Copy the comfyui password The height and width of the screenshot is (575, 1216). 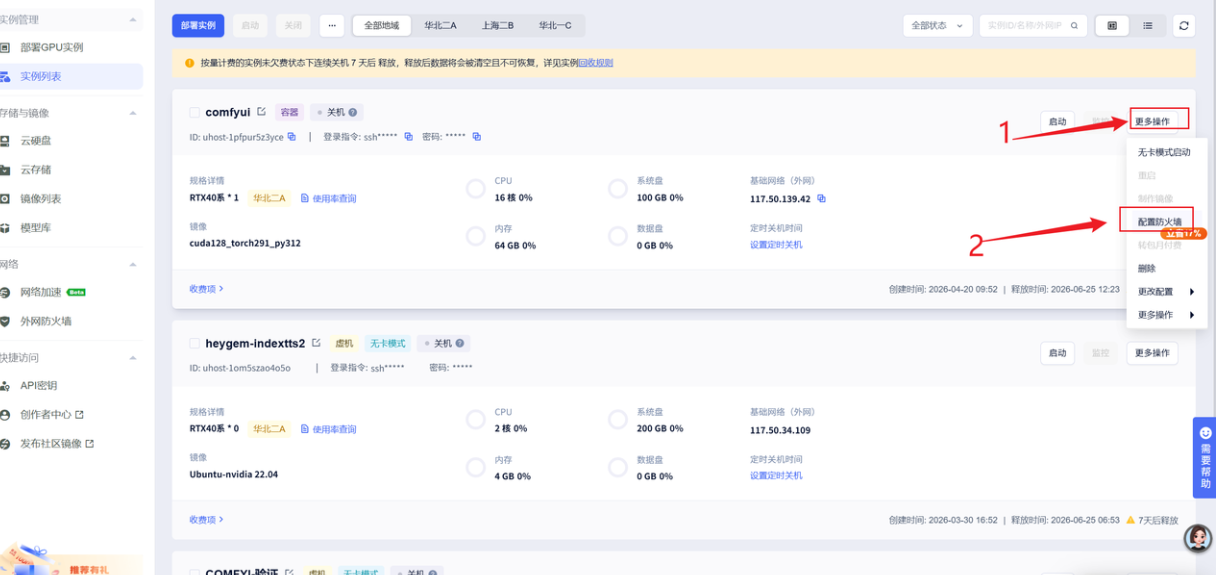click(477, 137)
